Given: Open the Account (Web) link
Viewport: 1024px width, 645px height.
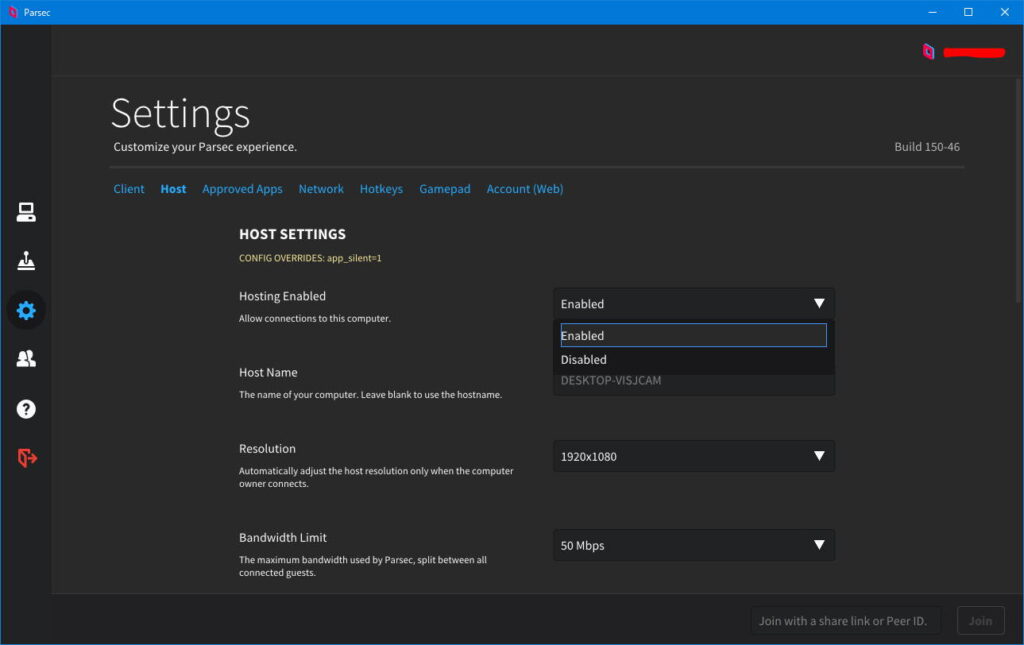Looking at the screenshot, I should [524, 189].
